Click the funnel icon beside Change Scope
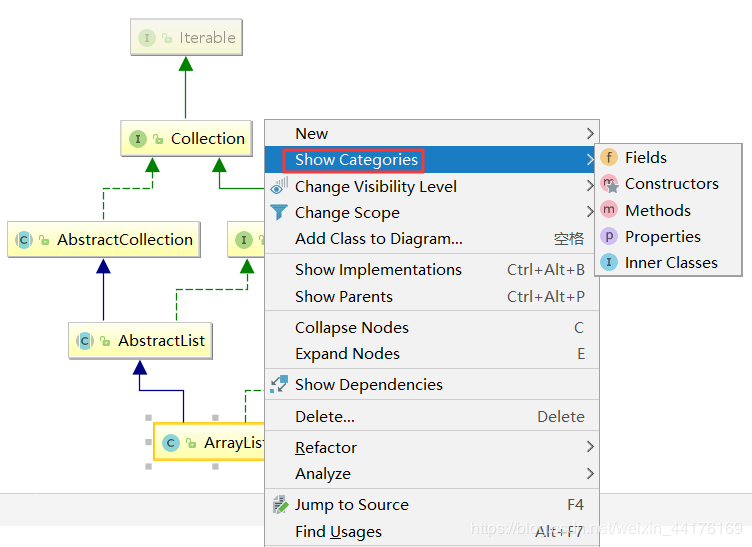Image resolution: width=752 pixels, height=547 pixels. tap(280, 212)
